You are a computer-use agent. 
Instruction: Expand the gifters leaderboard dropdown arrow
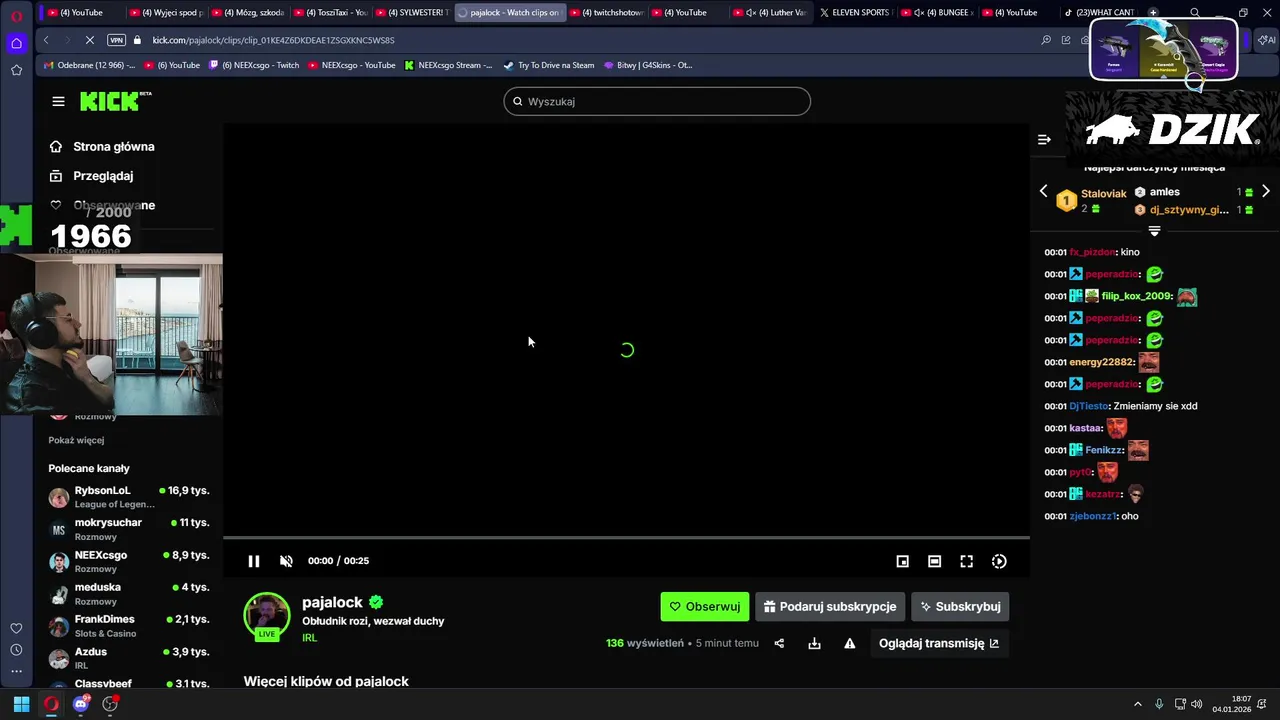click(1154, 231)
